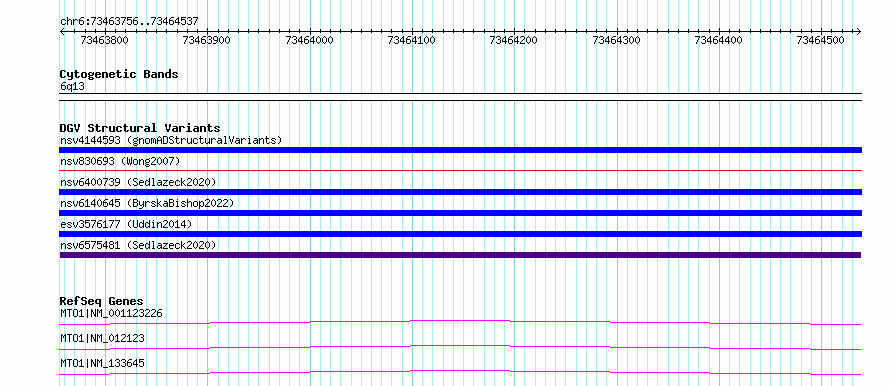Click the 6q13 band label
The width and height of the screenshot is (890, 386).
(72, 87)
